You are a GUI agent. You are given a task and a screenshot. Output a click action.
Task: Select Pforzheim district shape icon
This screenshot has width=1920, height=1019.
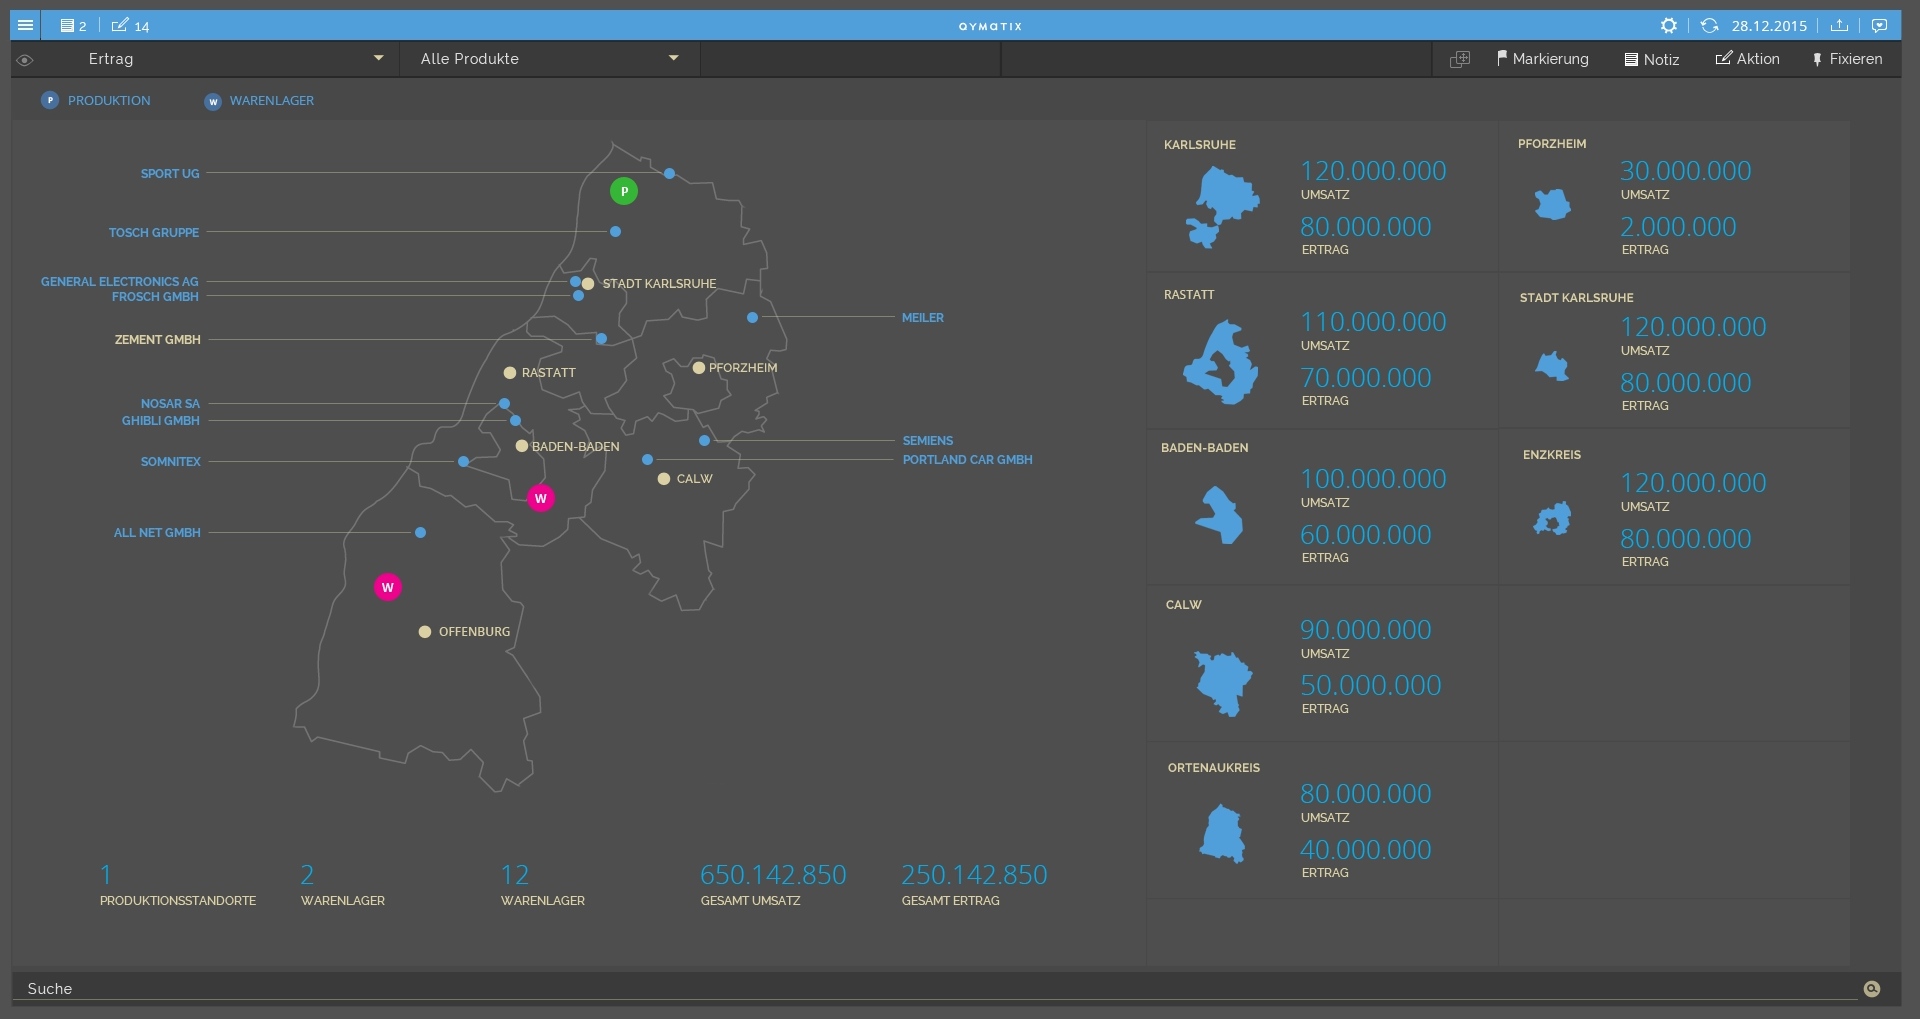[1553, 204]
